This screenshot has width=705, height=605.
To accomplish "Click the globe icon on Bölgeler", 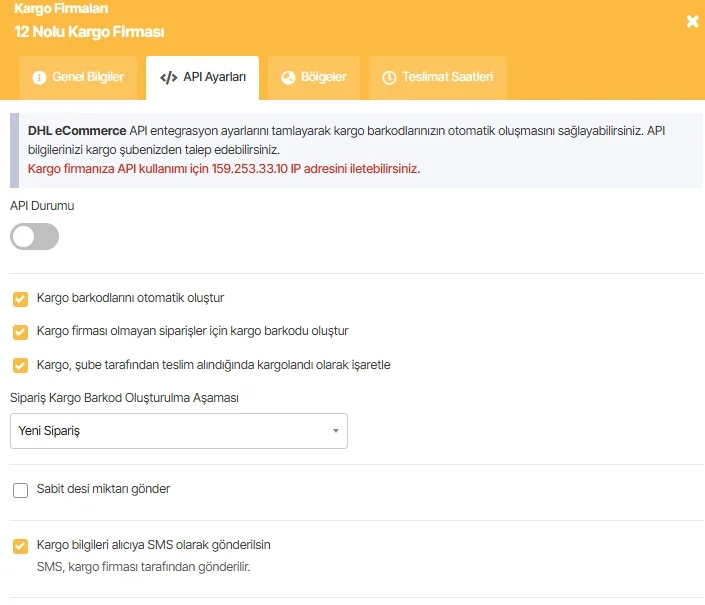I will point(288,78).
